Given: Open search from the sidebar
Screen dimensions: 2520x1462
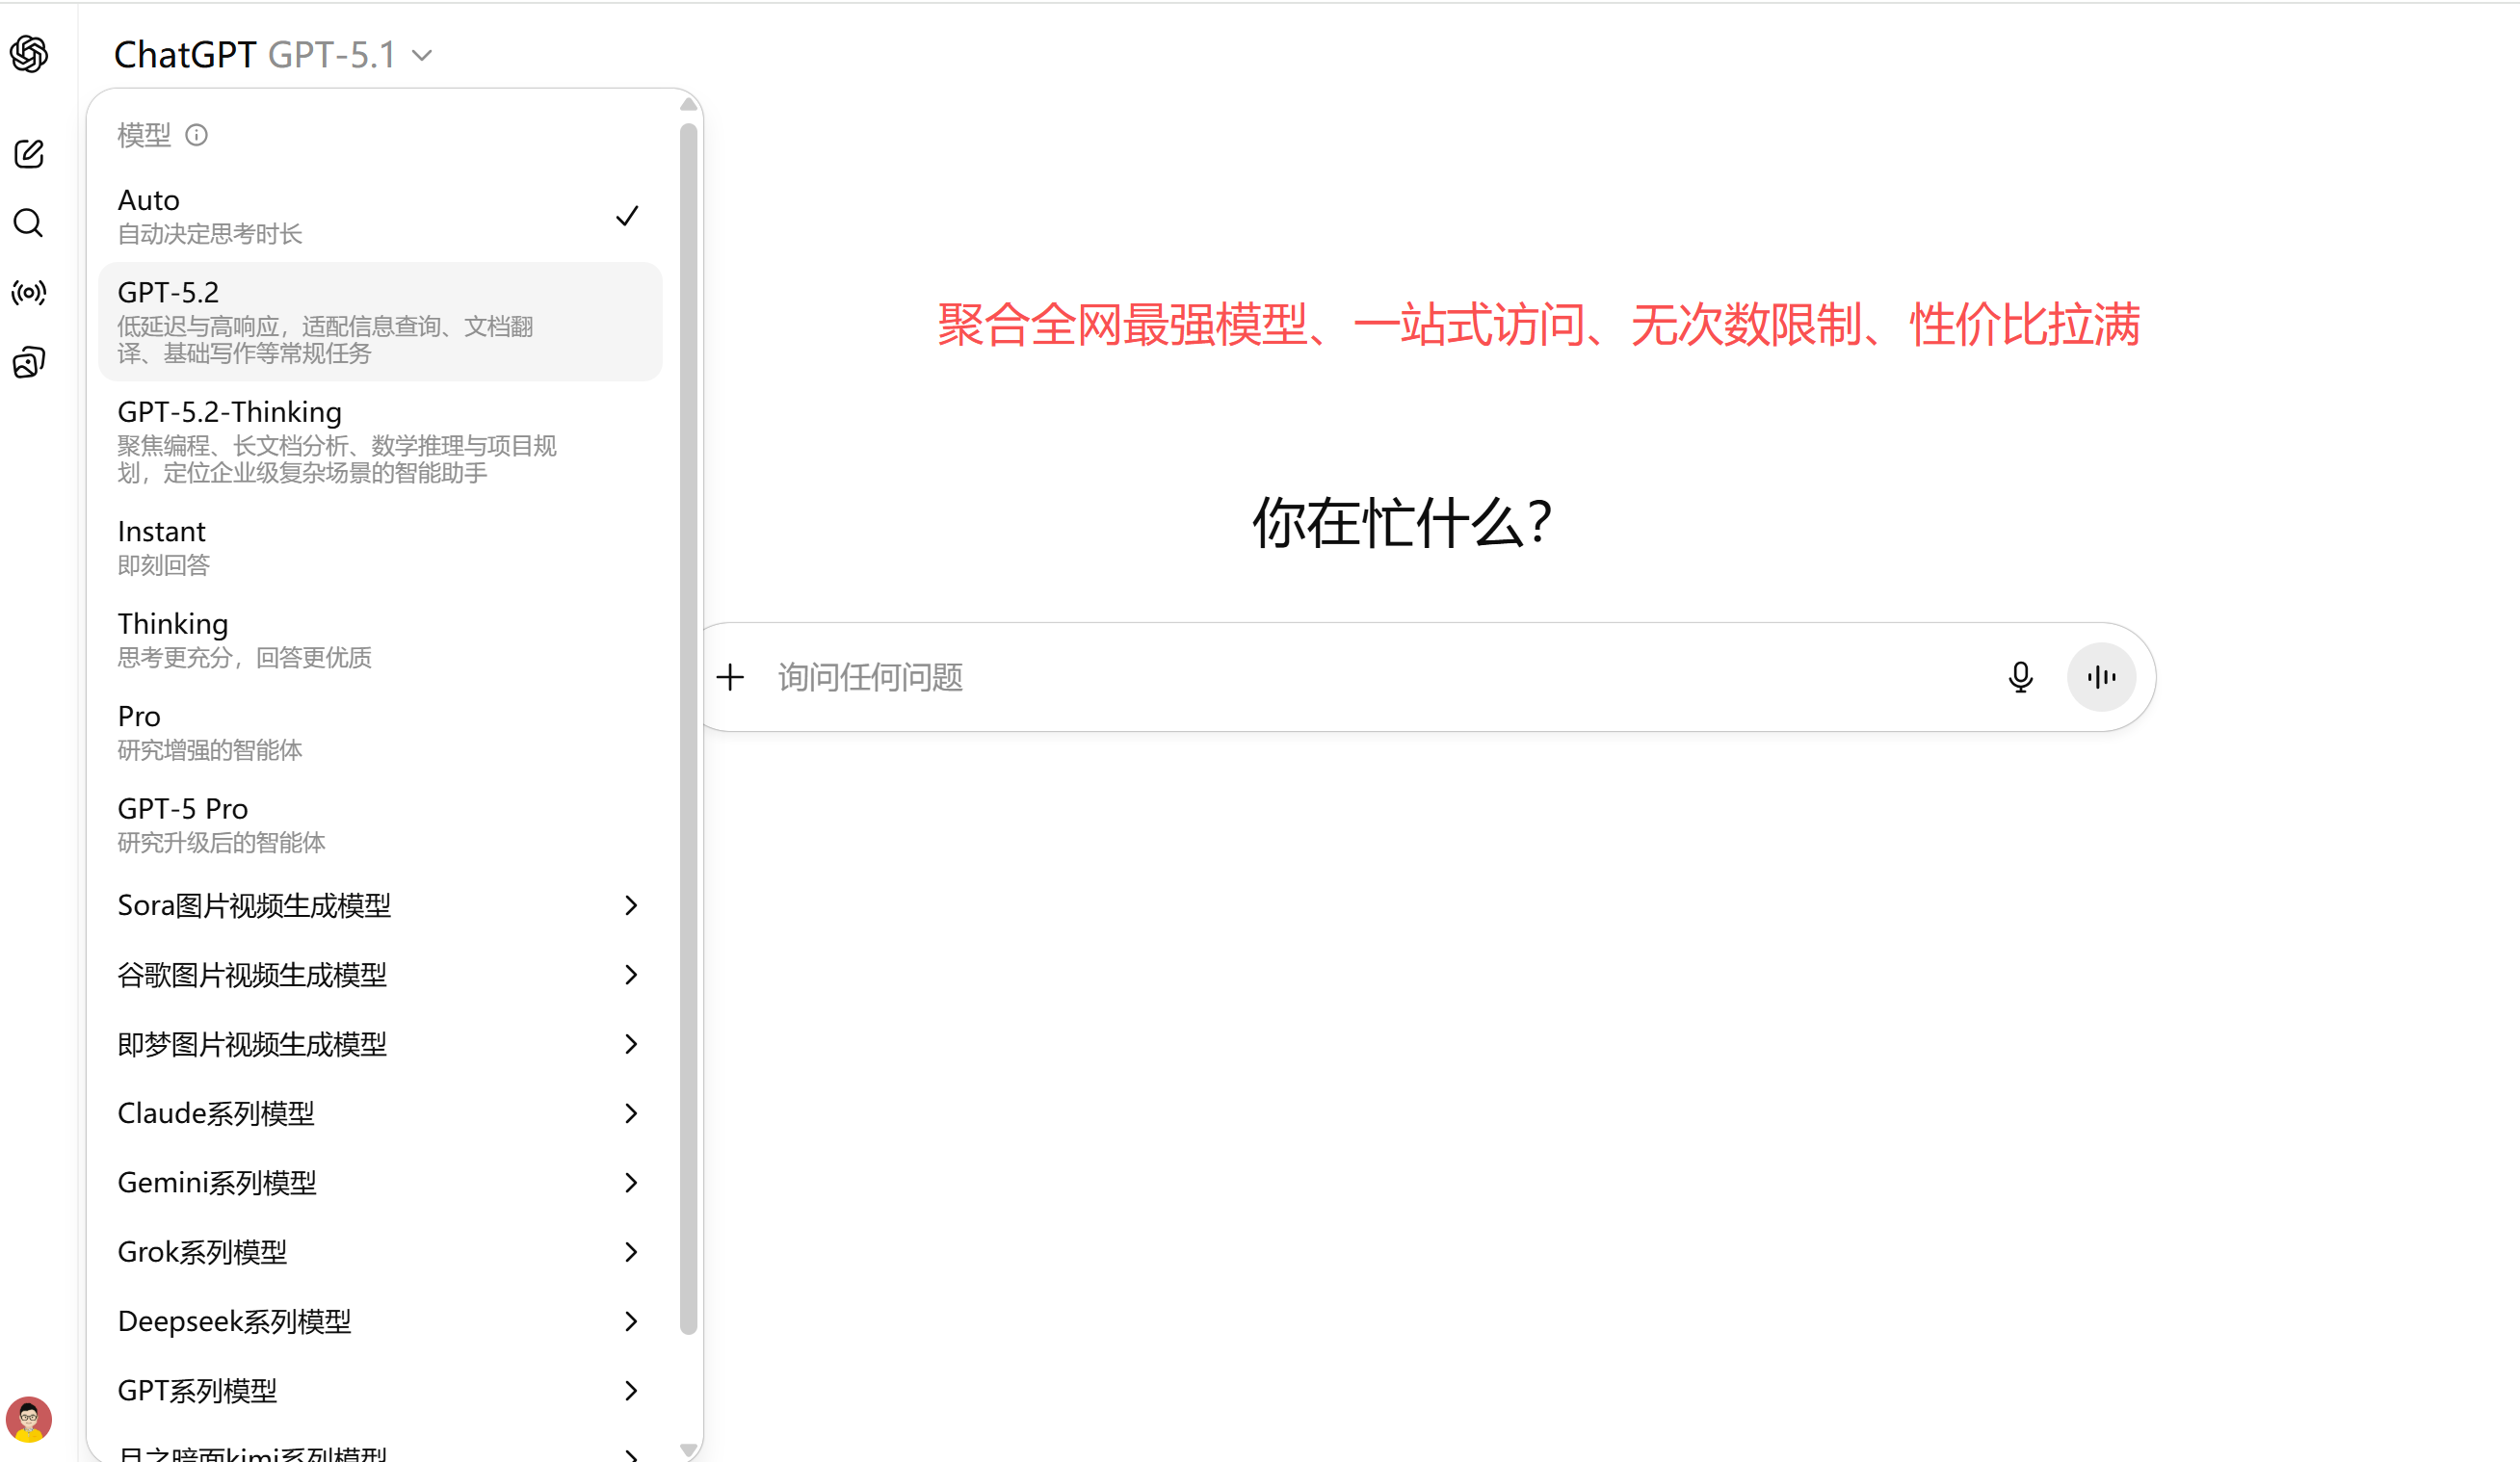Looking at the screenshot, I should tap(29, 222).
